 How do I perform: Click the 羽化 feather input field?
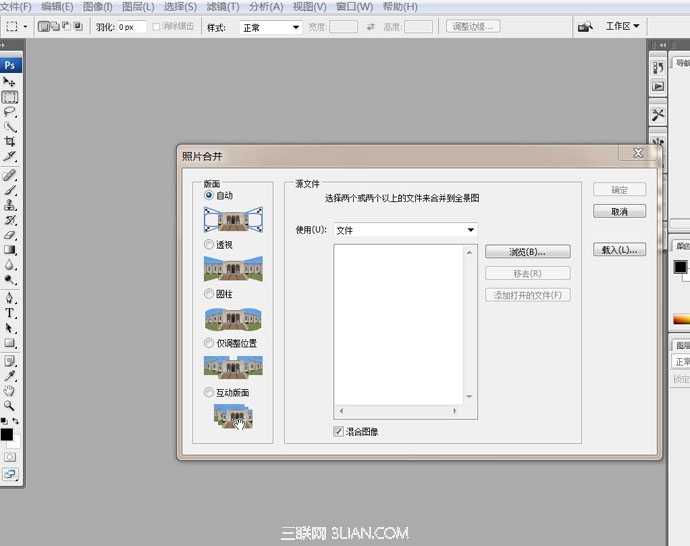[131, 27]
